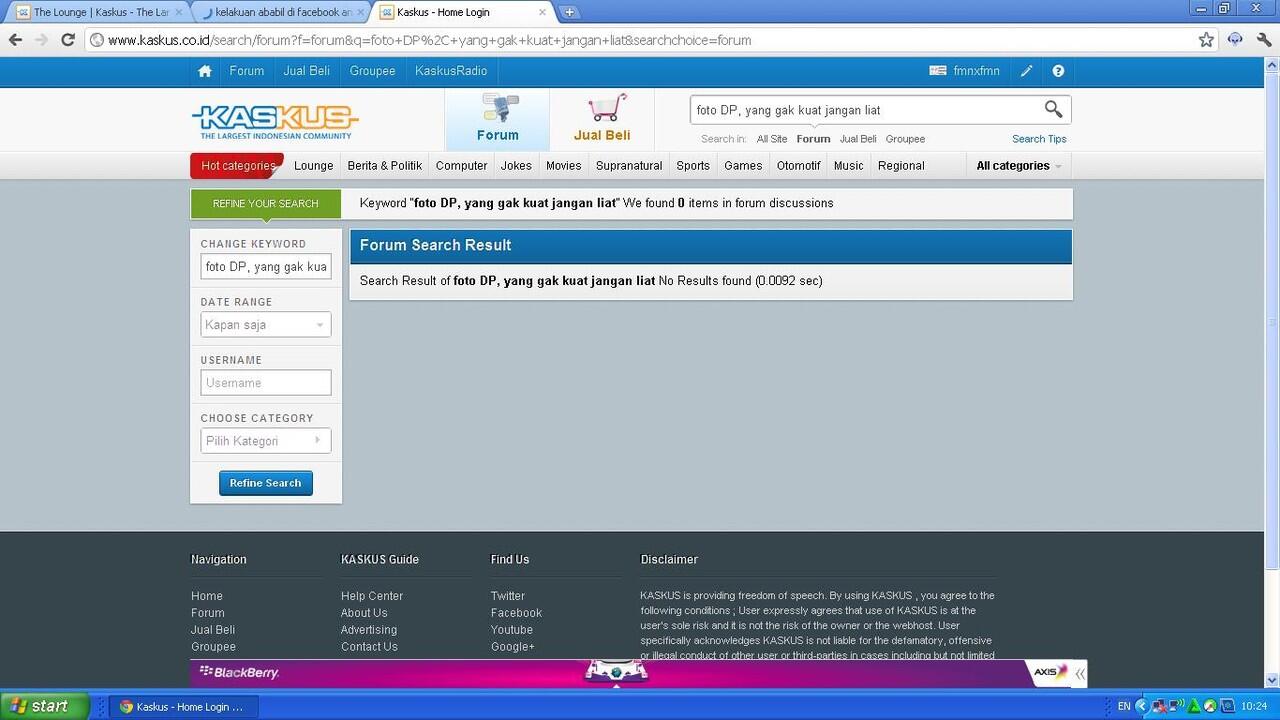Open Berita & Politik category
1280x720 pixels.
[x=385, y=166]
